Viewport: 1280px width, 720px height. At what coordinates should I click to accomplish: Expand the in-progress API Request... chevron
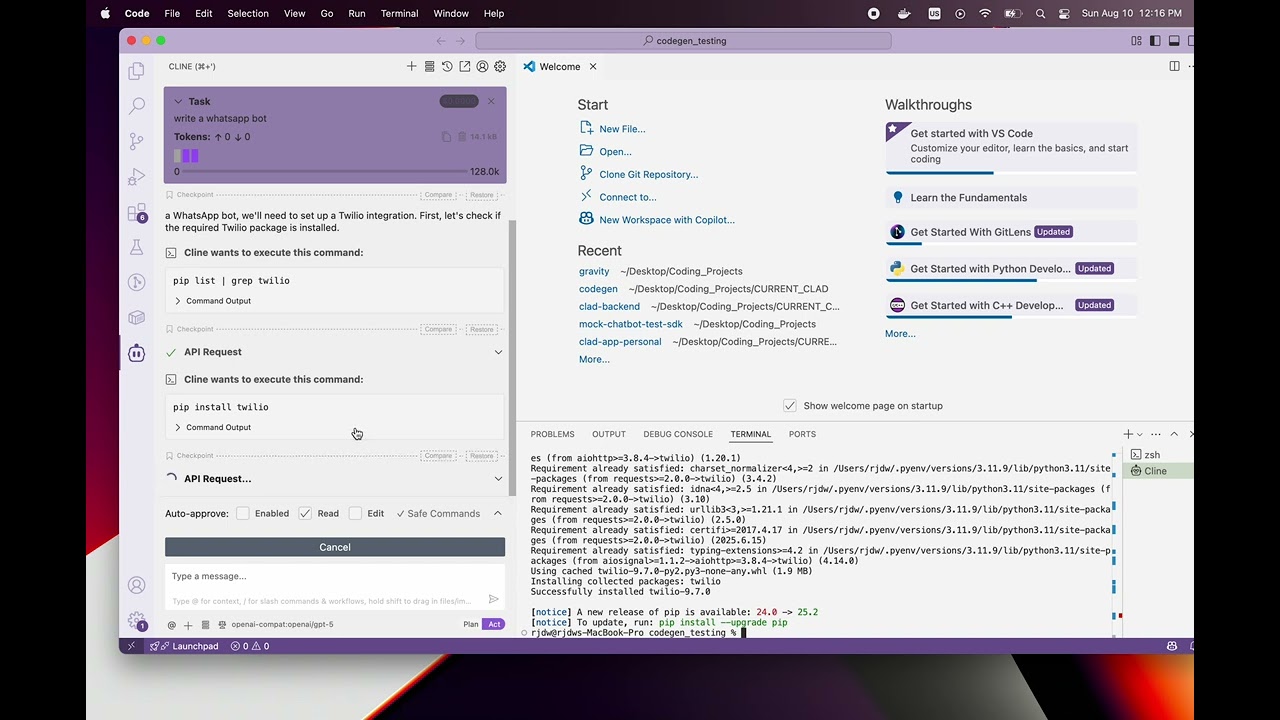[x=498, y=478]
